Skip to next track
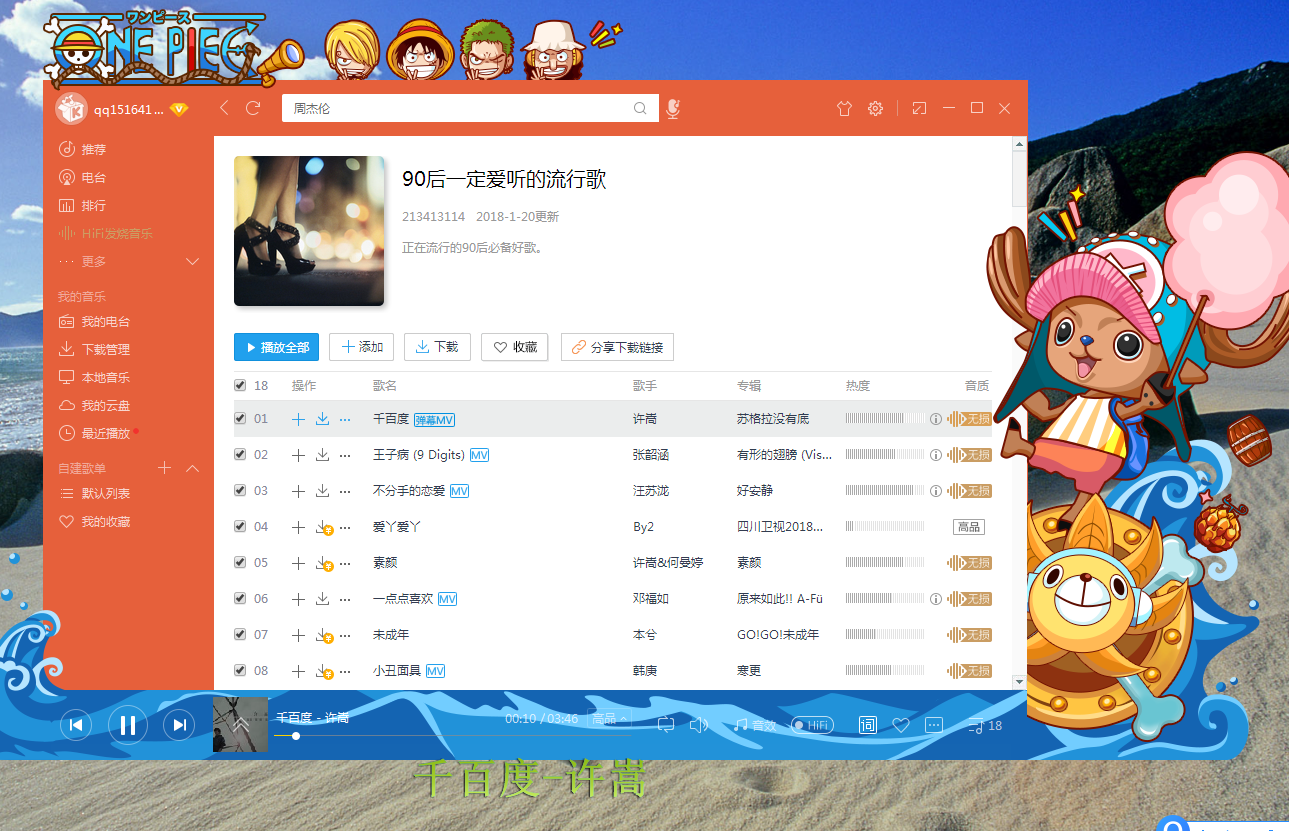 click(178, 725)
